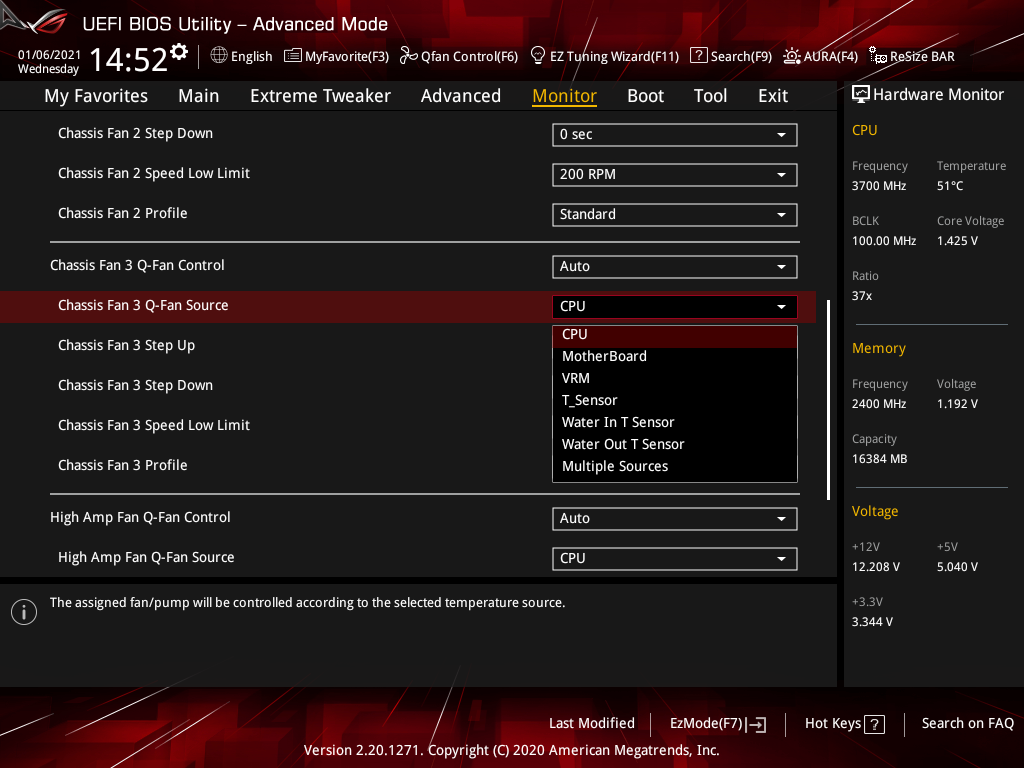Screen dimensions: 1024x768
Task: Click Memory capacity 16384 MB value
Action: (880, 459)
